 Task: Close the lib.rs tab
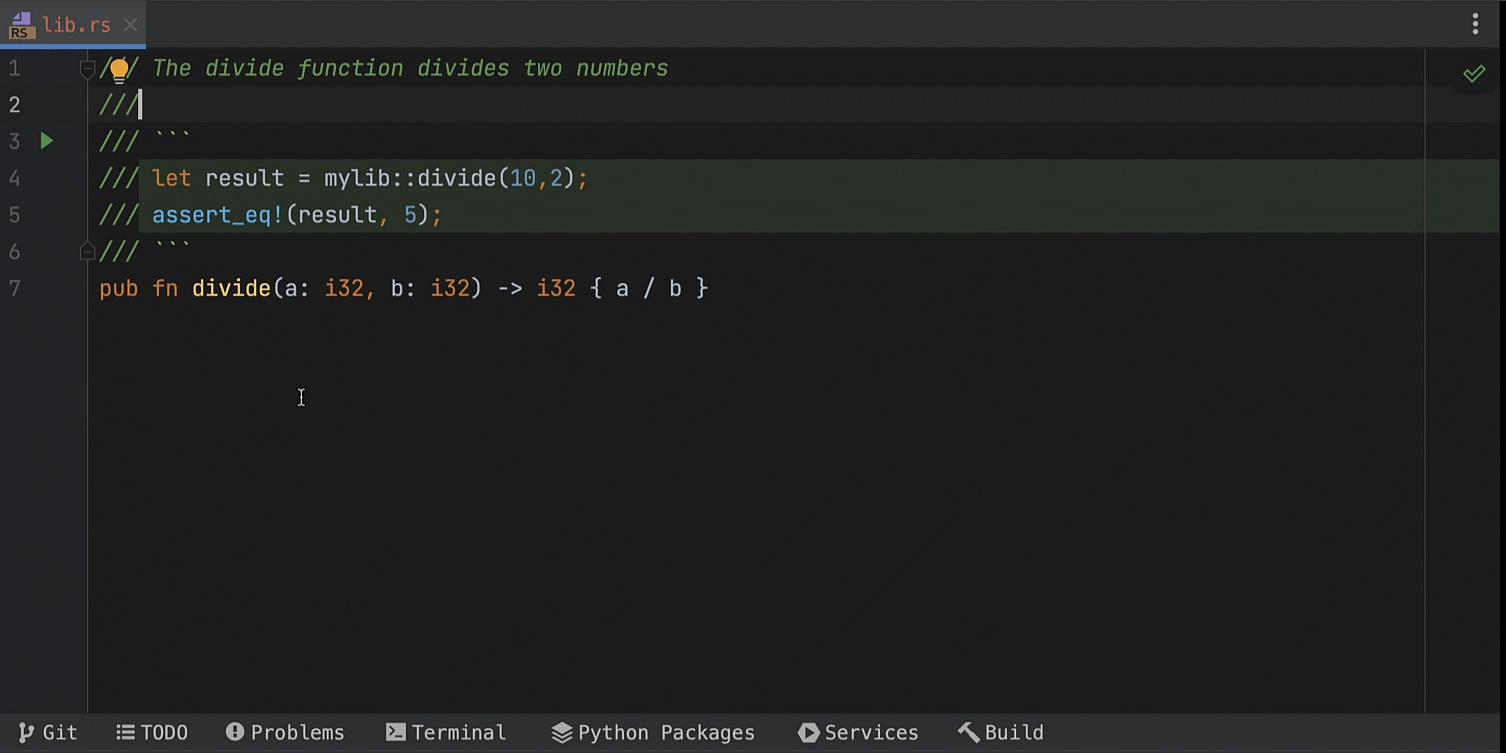click(x=131, y=25)
